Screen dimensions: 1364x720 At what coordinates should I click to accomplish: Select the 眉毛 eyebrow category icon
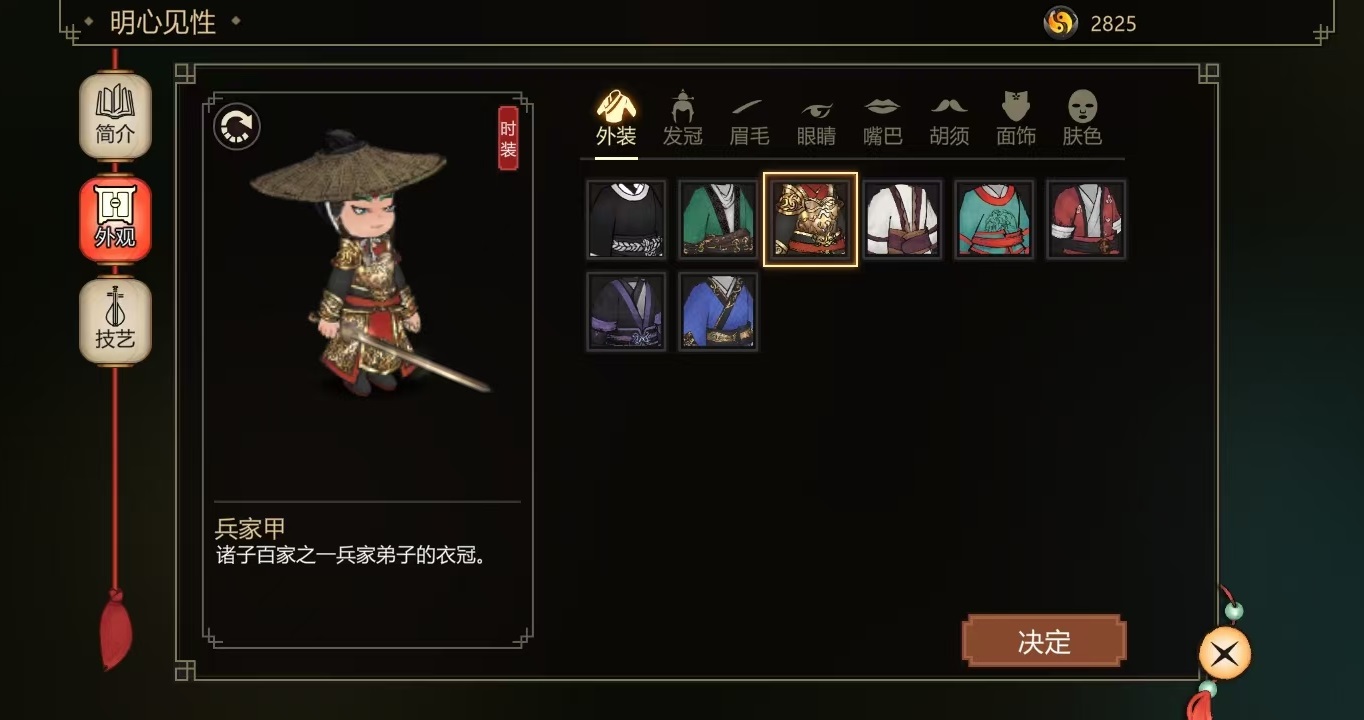tap(749, 118)
